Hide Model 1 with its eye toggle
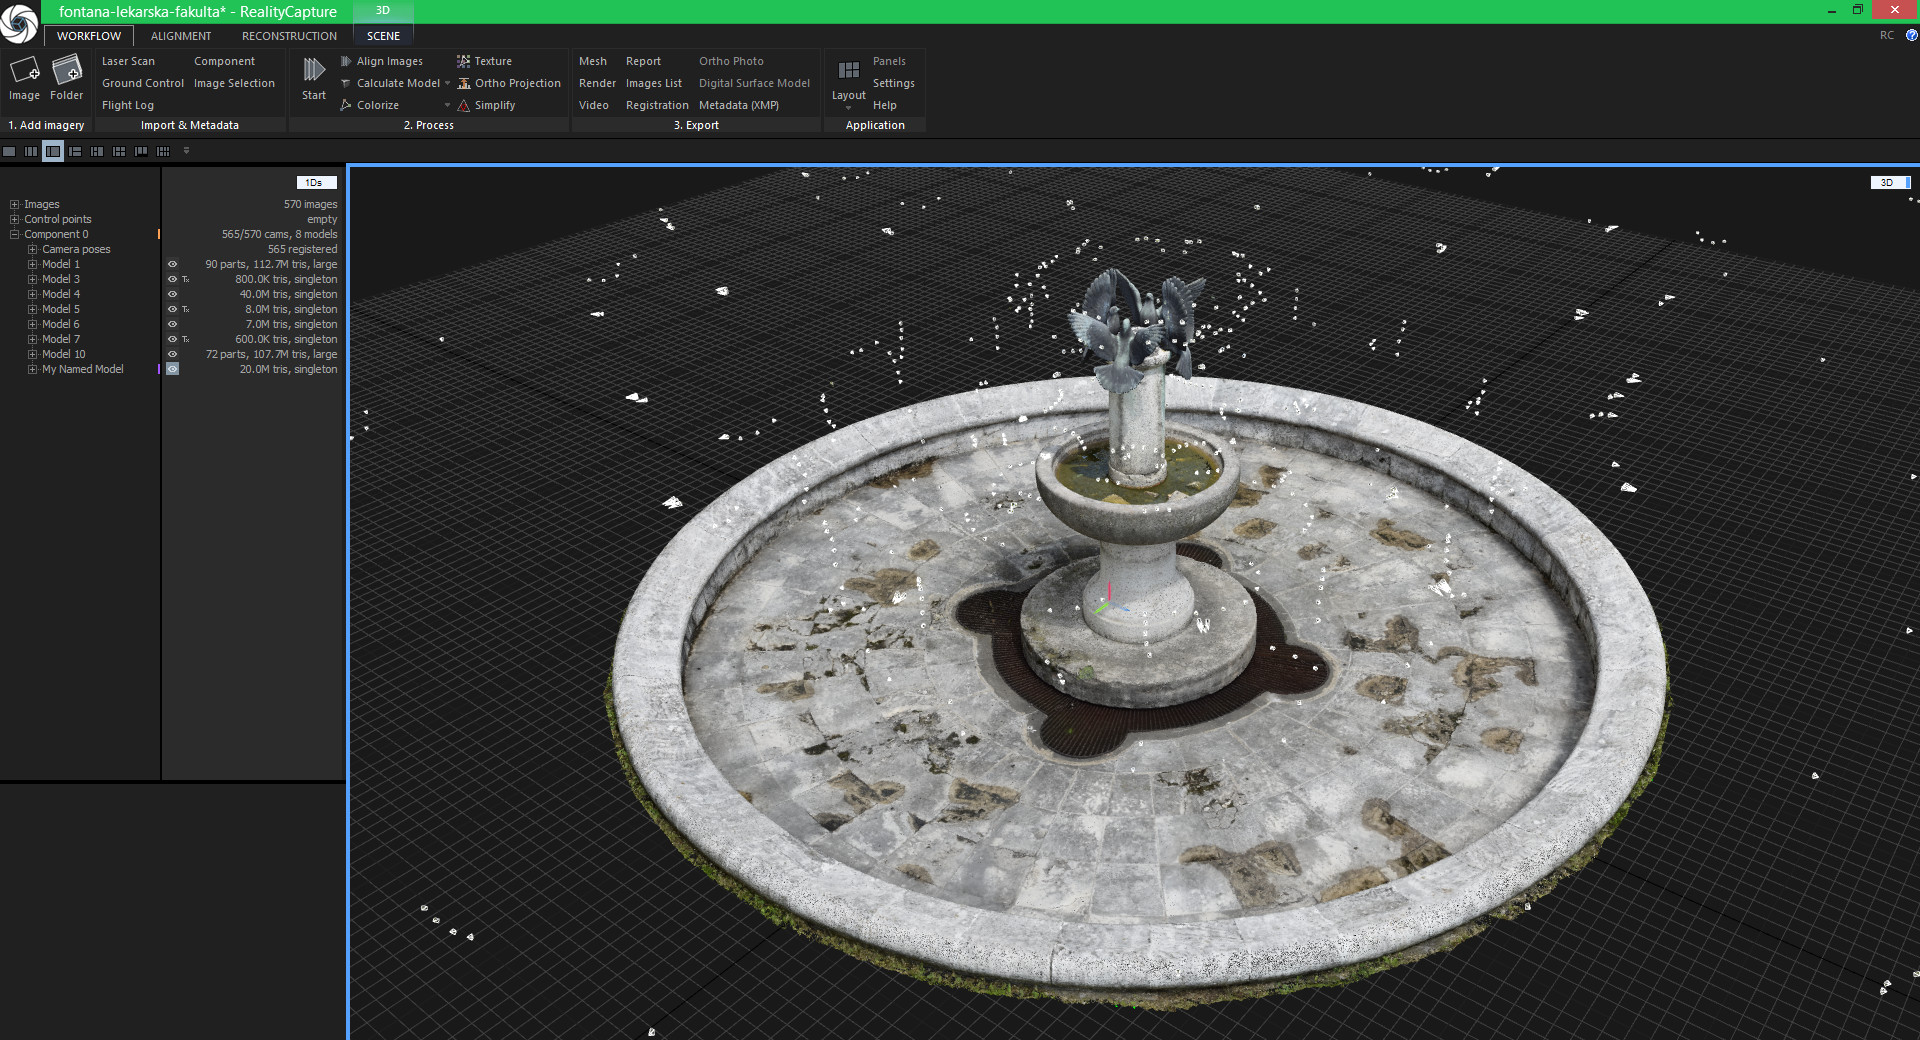The width and height of the screenshot is (1920, 1040). tap(172, 264)
